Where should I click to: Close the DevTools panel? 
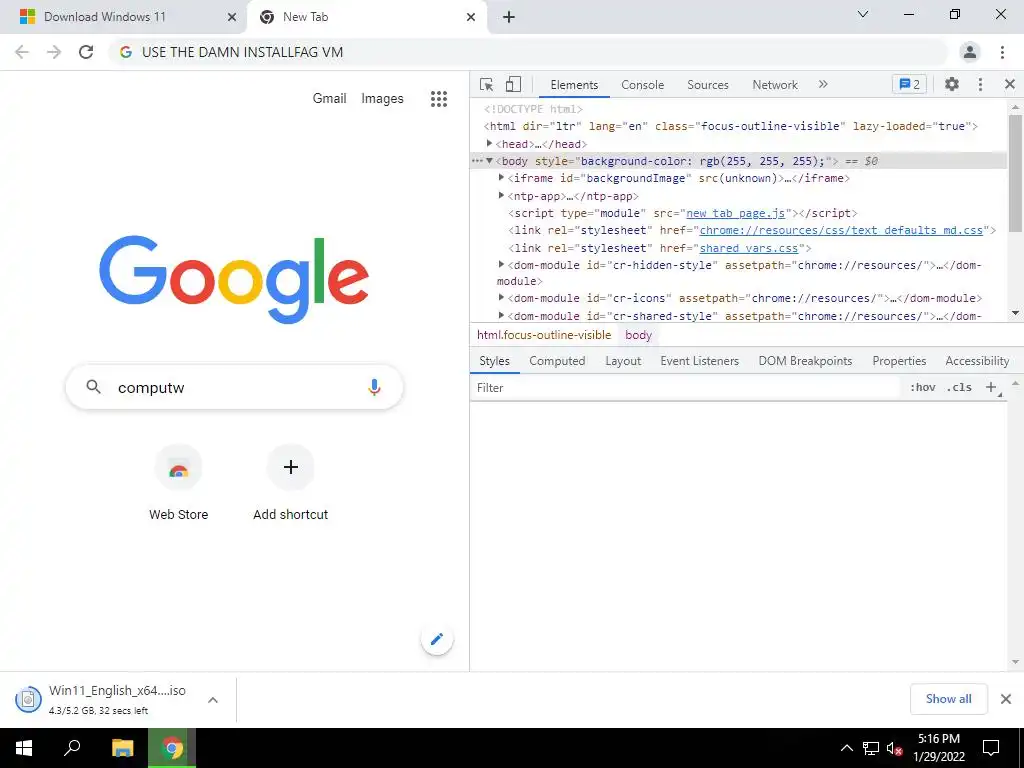click(1010, 84)
